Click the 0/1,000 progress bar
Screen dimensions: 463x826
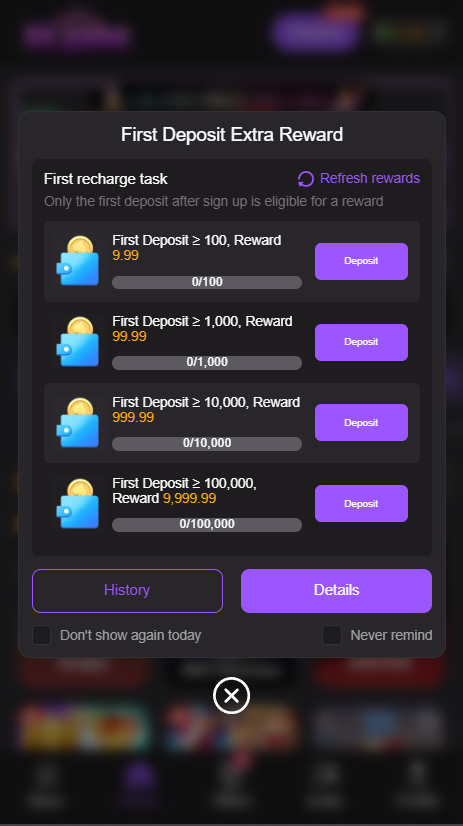pos(207,362)
